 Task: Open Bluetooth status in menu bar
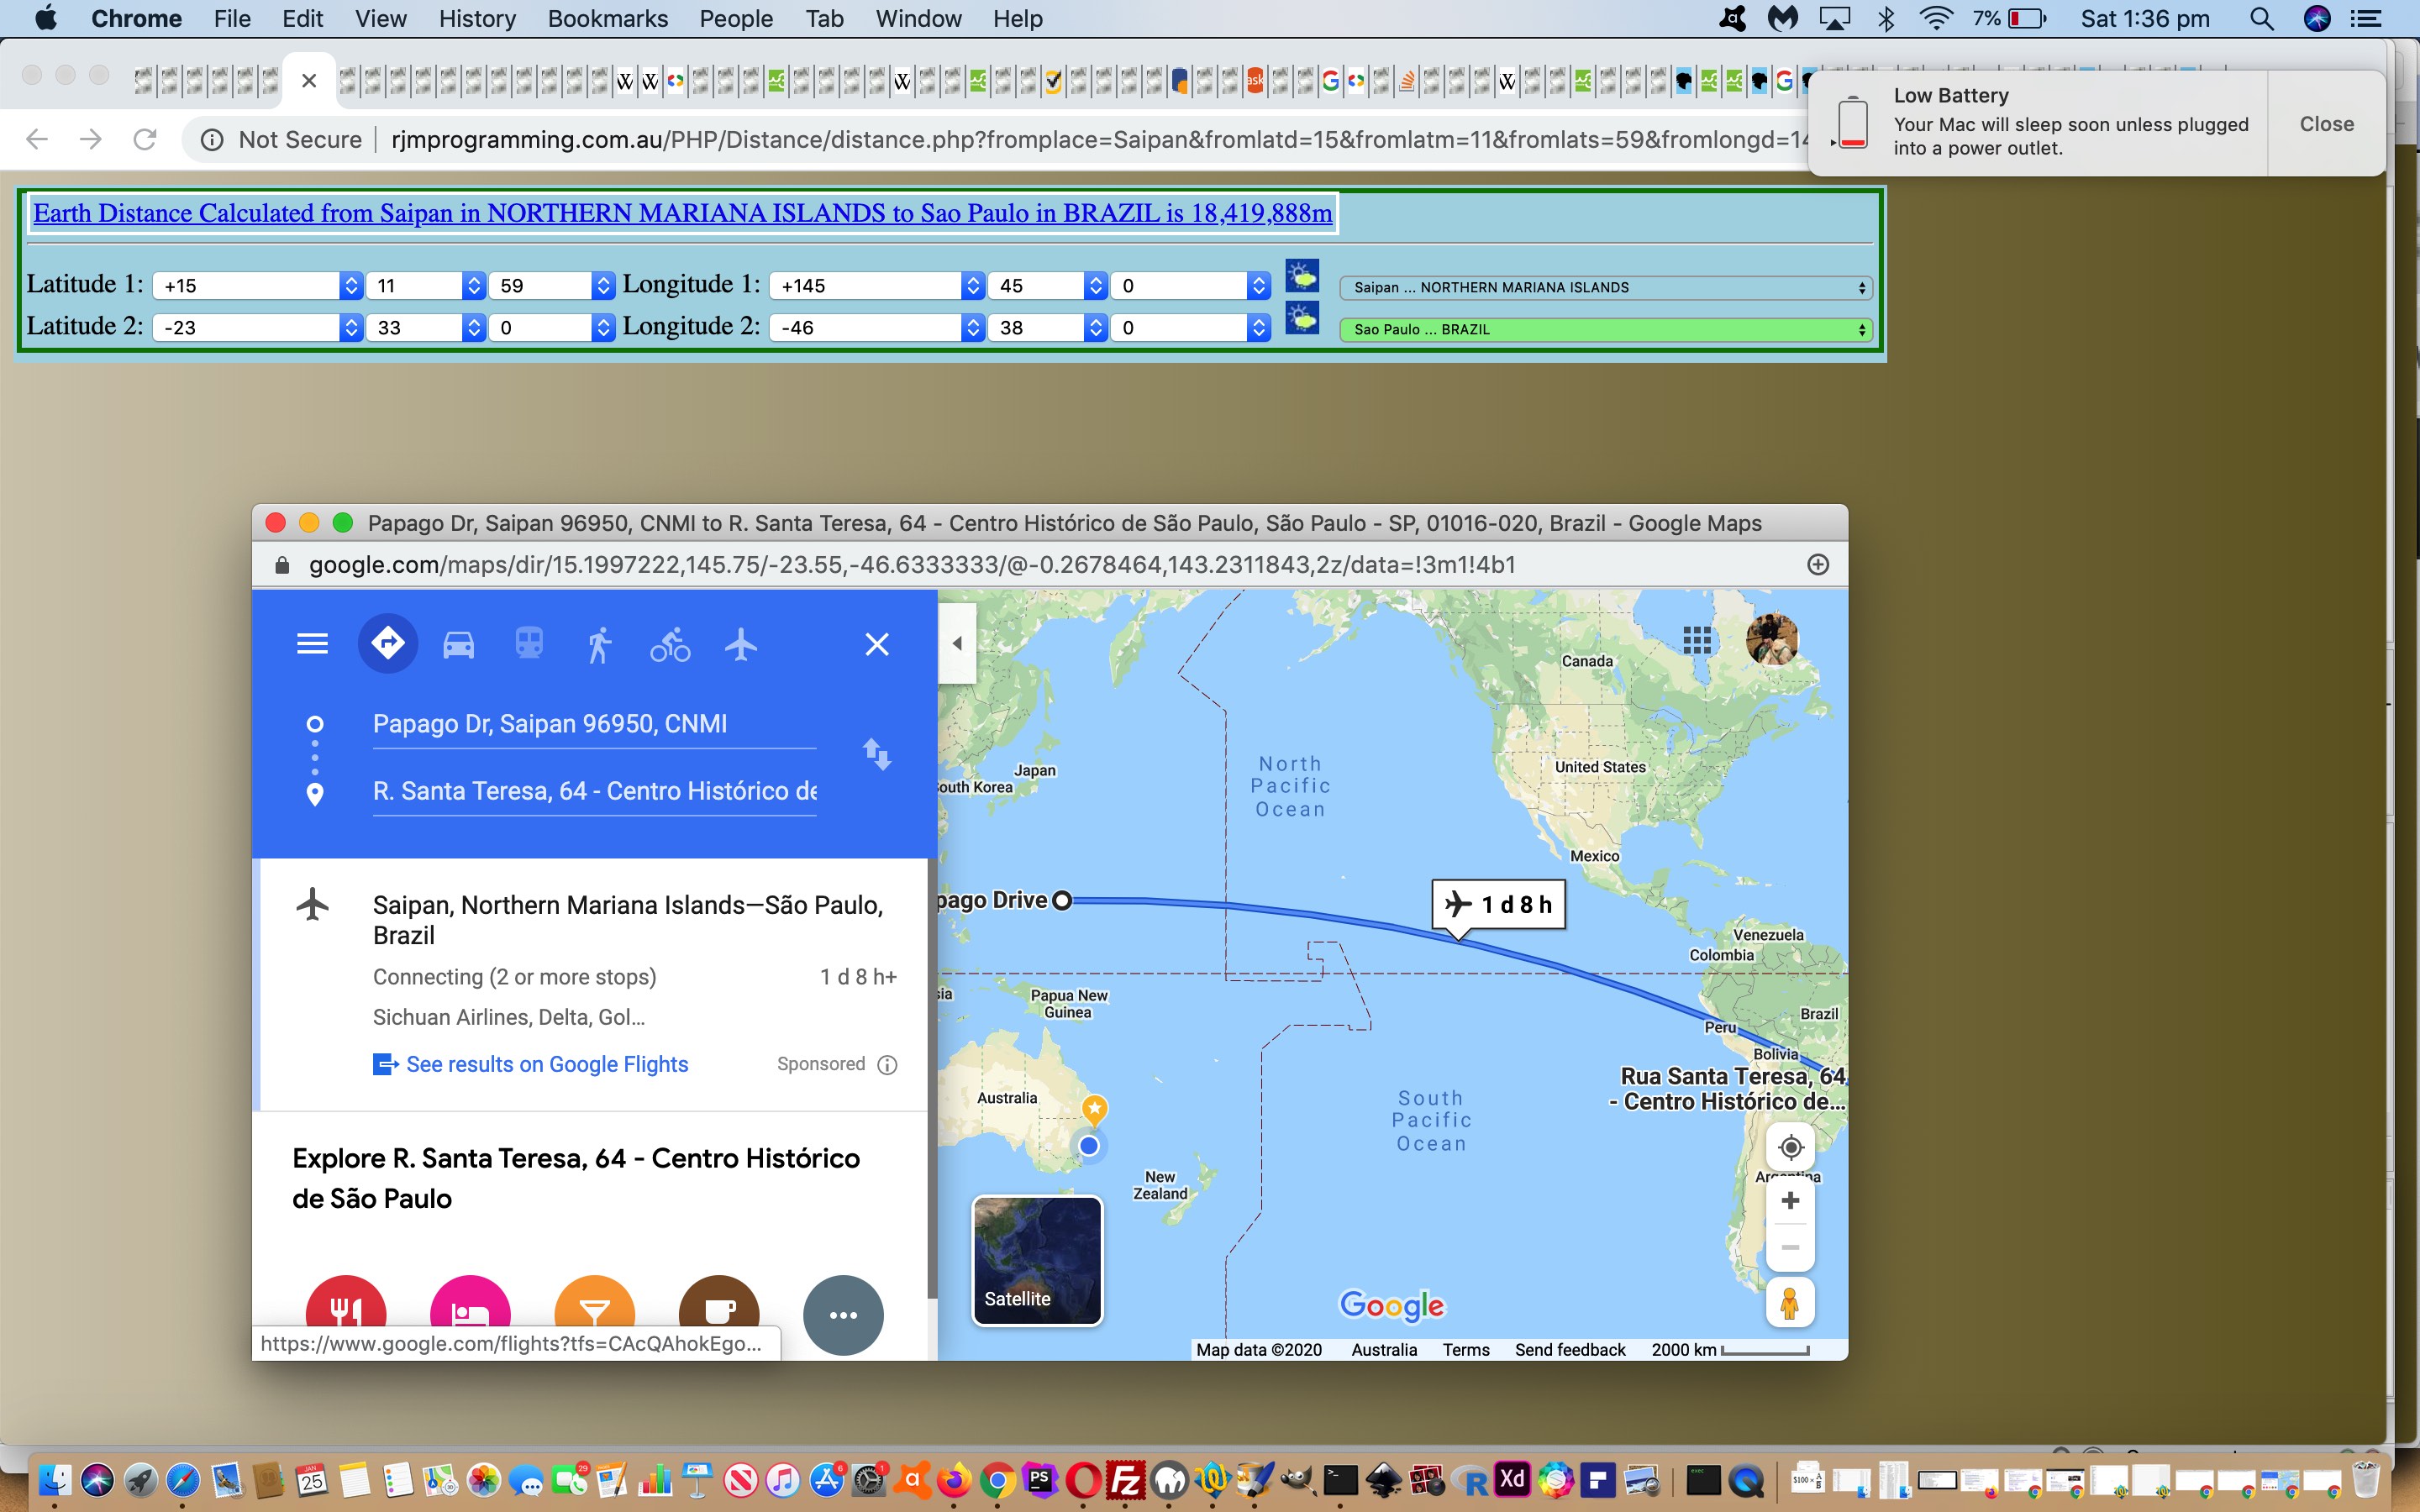1886,19
